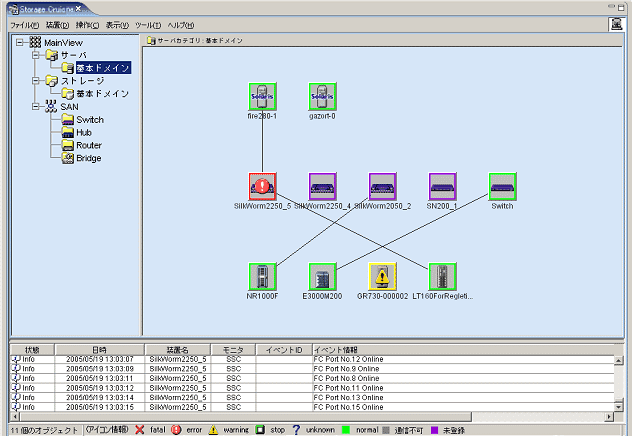Open the 操作(C) menu
632x436 pixels.
tap(87, 25)
